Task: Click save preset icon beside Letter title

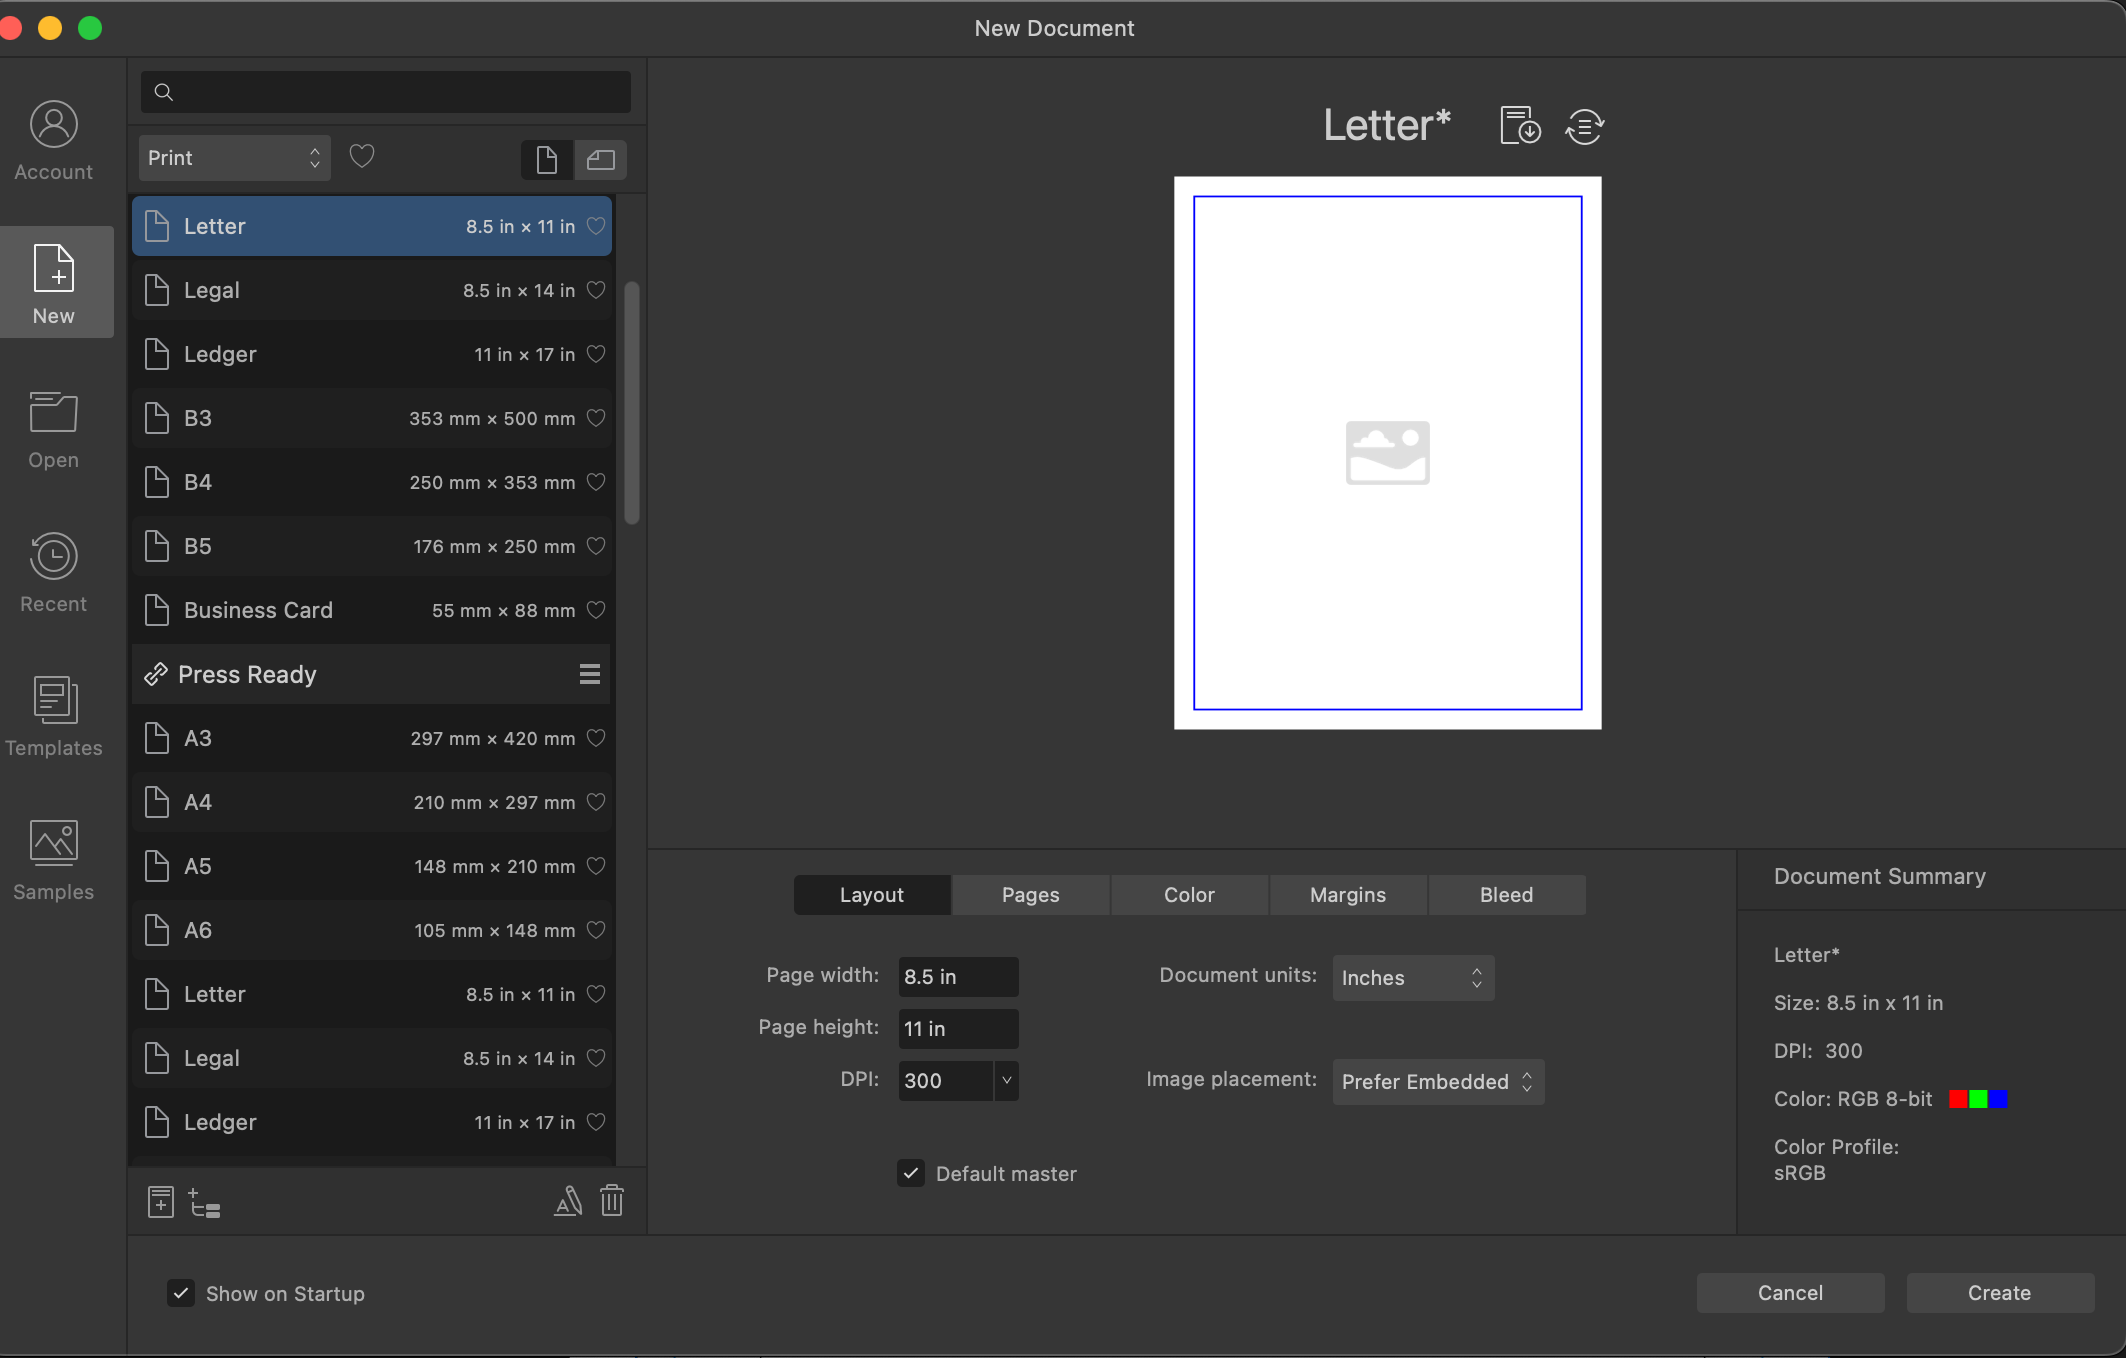Action: pyautogui.click(x=1520, y=126)
